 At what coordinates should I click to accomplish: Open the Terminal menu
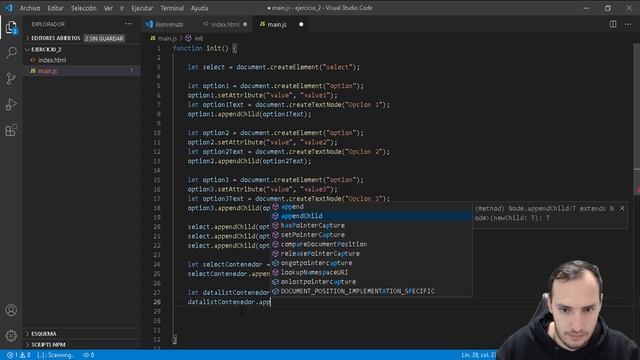coord(172,8)
